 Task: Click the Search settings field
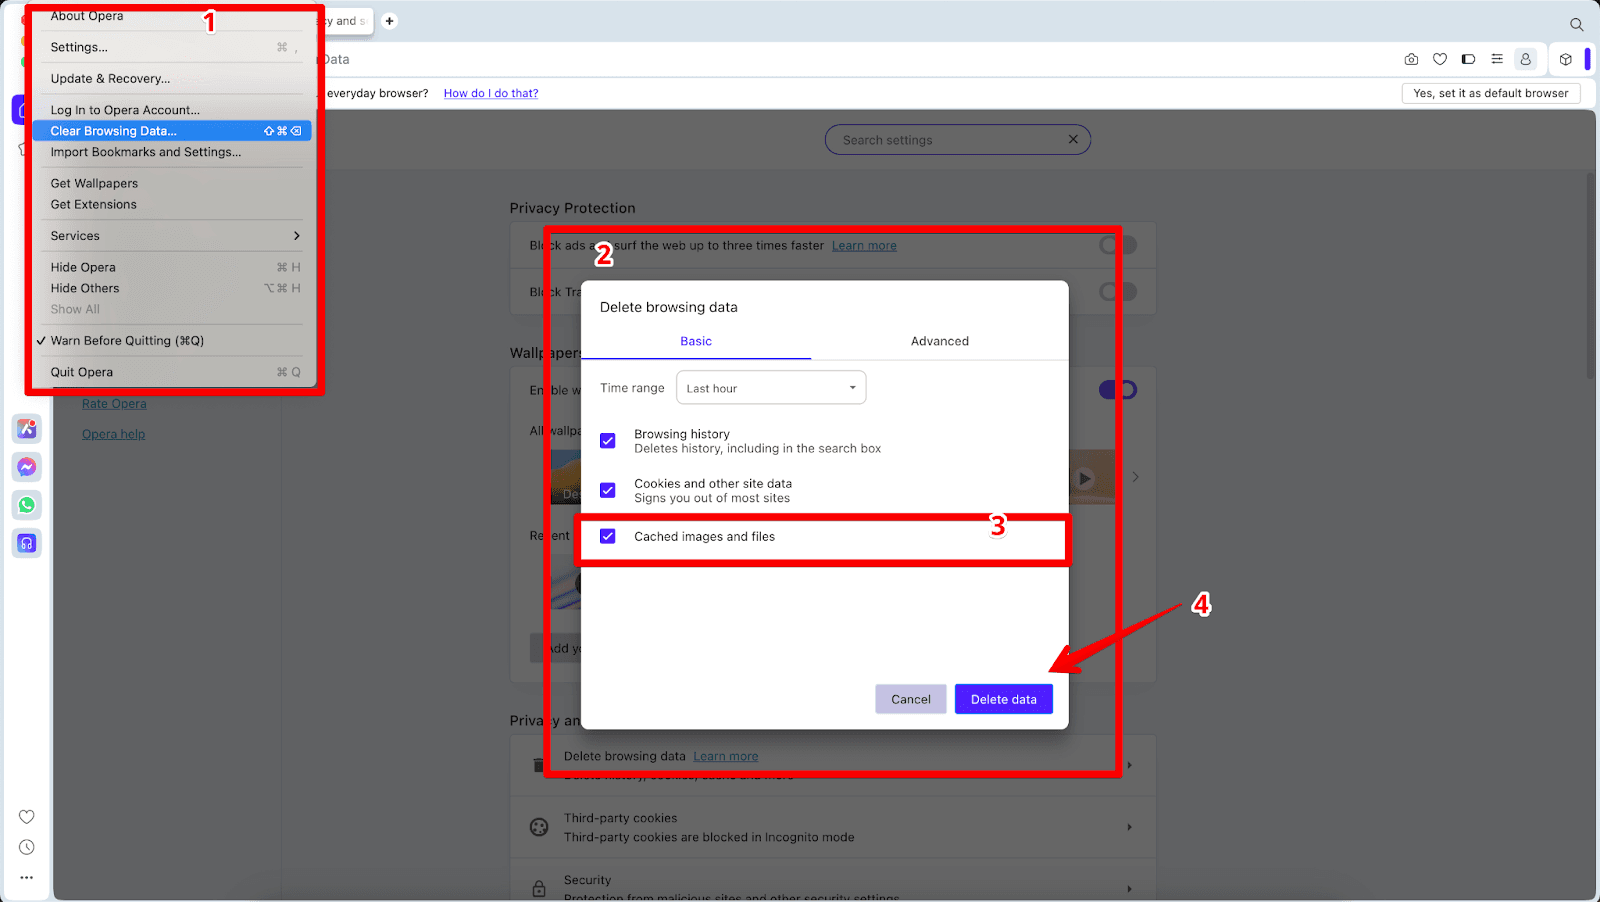pyautogui.click(x=950, y=140)
